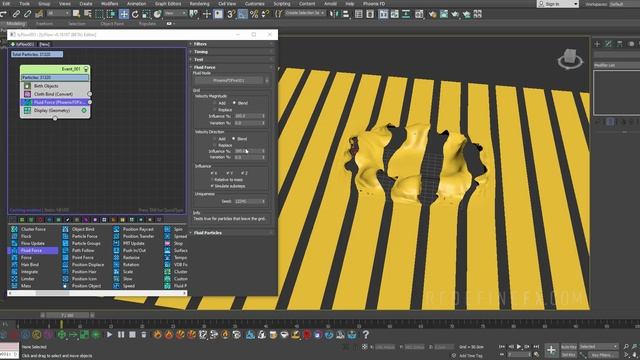640x360 pixels.
Task: Open the Tools menu
Action: click(24, 4)
